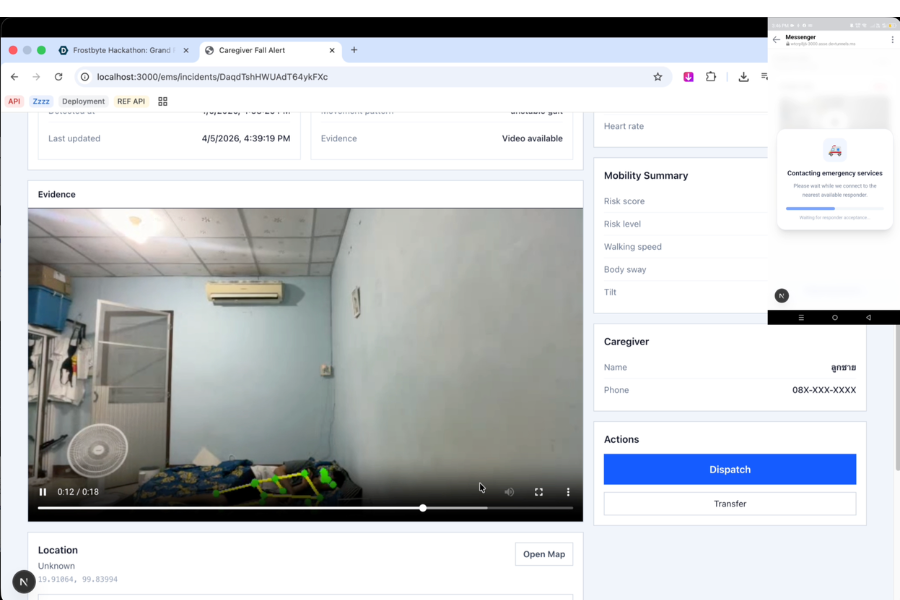
Task: Click the ambulance icon in emergency dialog
Action: tap(835, 150)
